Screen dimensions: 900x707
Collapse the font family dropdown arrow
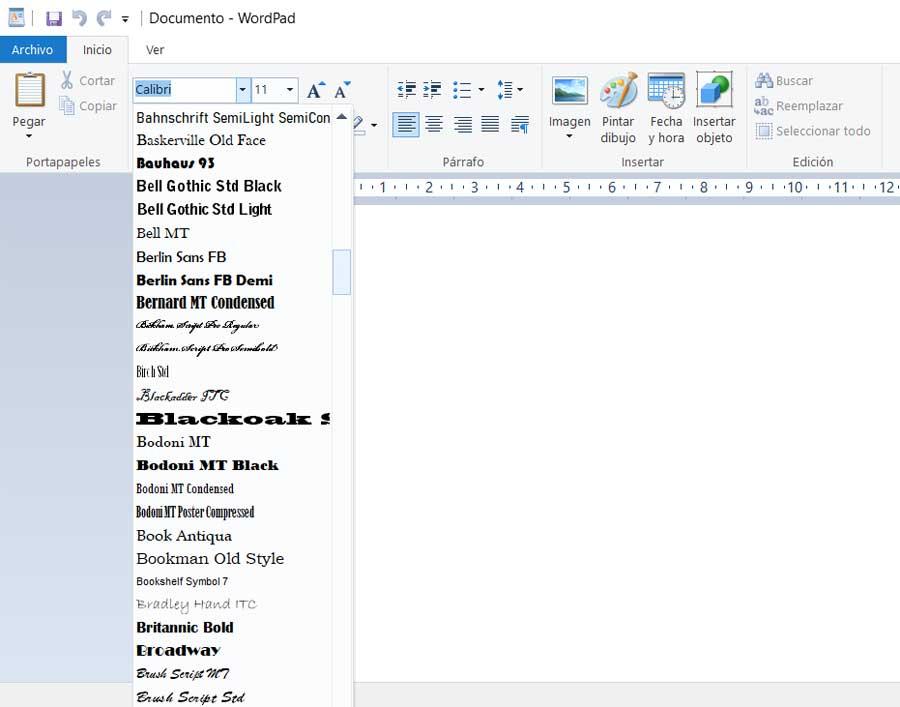click(x=243, y=90)
